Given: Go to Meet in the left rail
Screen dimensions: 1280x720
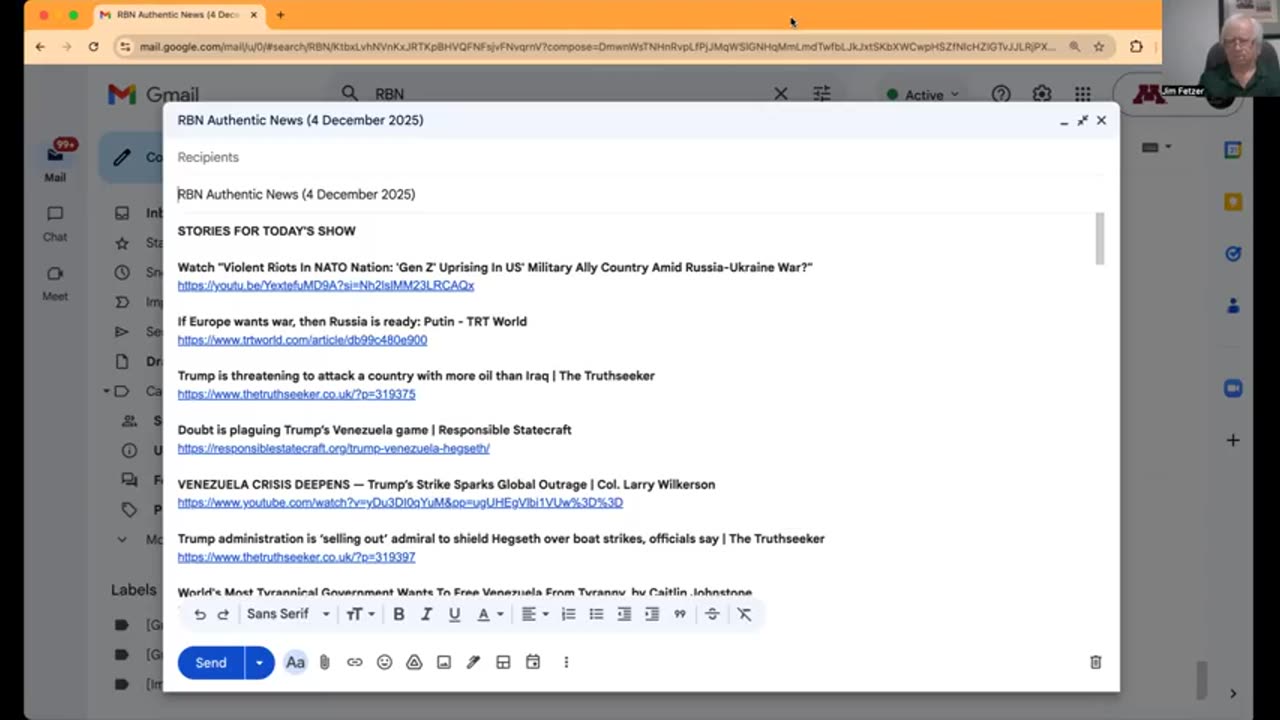Looking at the screenshot, I should [55, 283].
